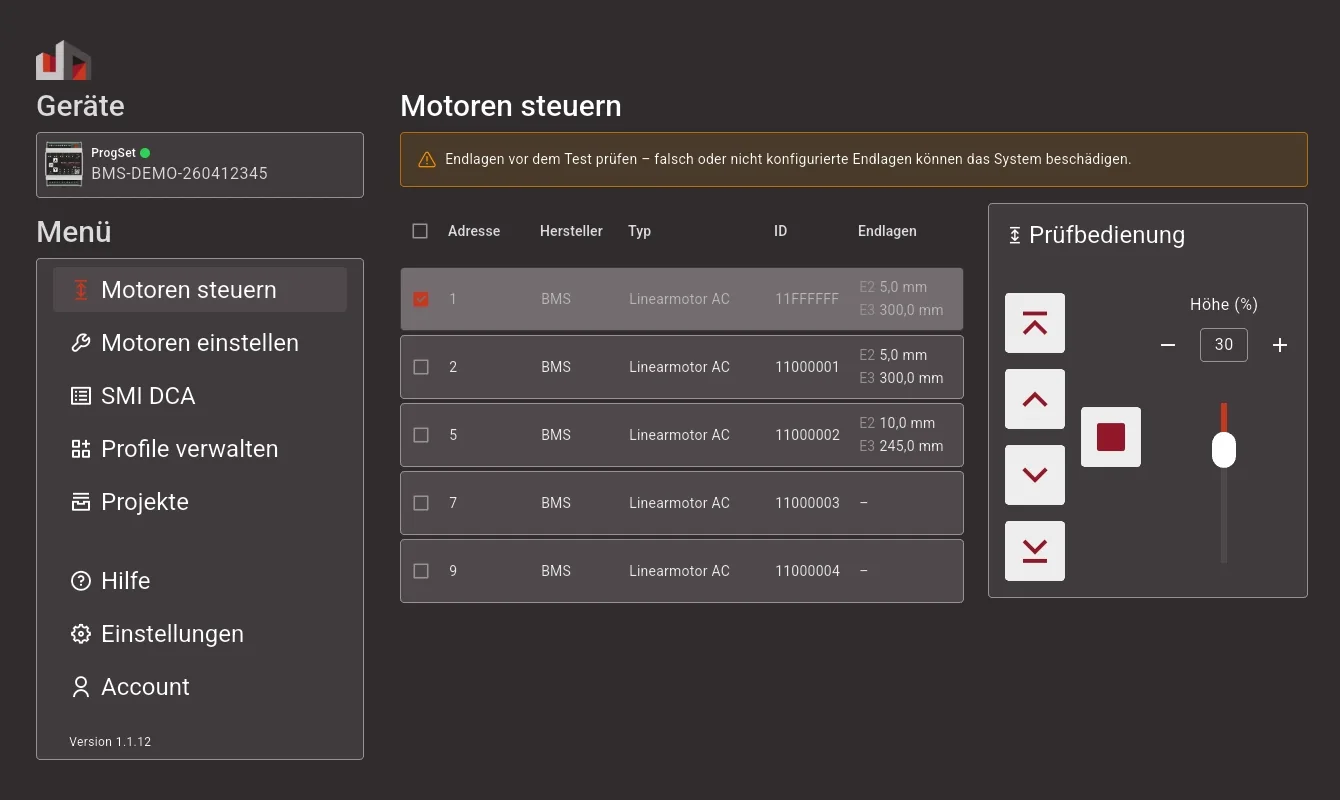This screenshot has height=800, width=1340.
Task: Open the Motoren einstellen menu item
Action: [200, 343]
